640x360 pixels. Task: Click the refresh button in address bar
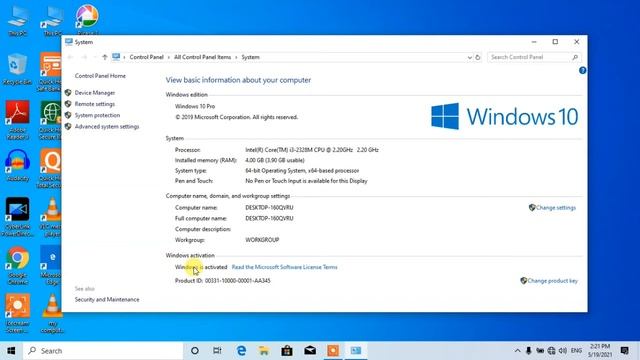(478, 57)
